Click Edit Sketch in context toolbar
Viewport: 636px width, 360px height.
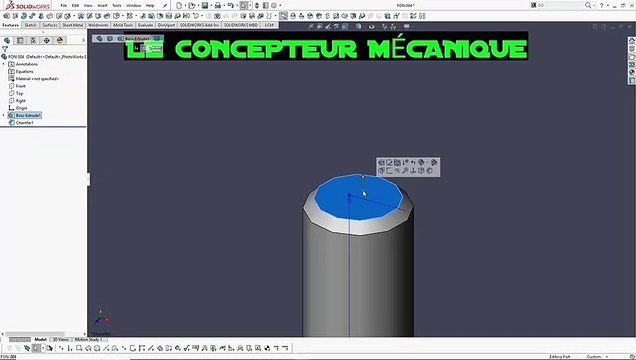click(389, 163)
